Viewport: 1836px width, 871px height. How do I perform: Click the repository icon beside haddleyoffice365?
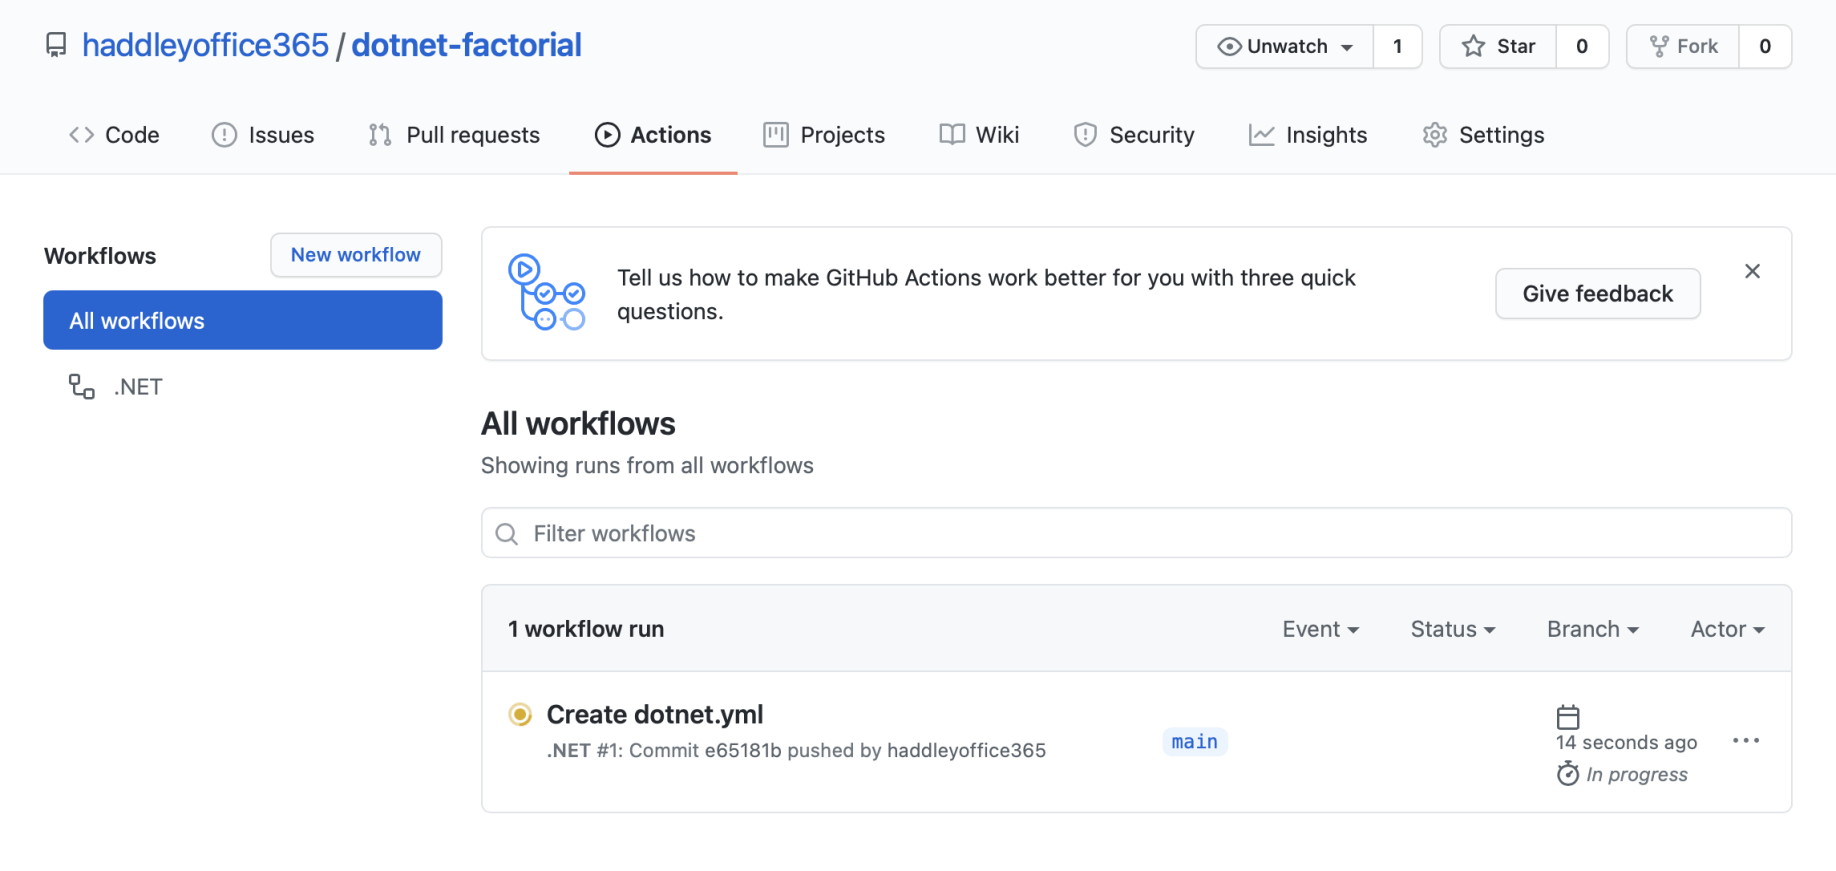click(x=57, y=45)
